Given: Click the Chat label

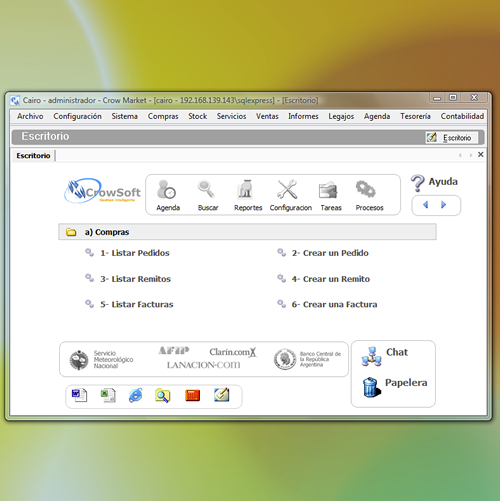Looking at the screenshot, I should (397, 352).
